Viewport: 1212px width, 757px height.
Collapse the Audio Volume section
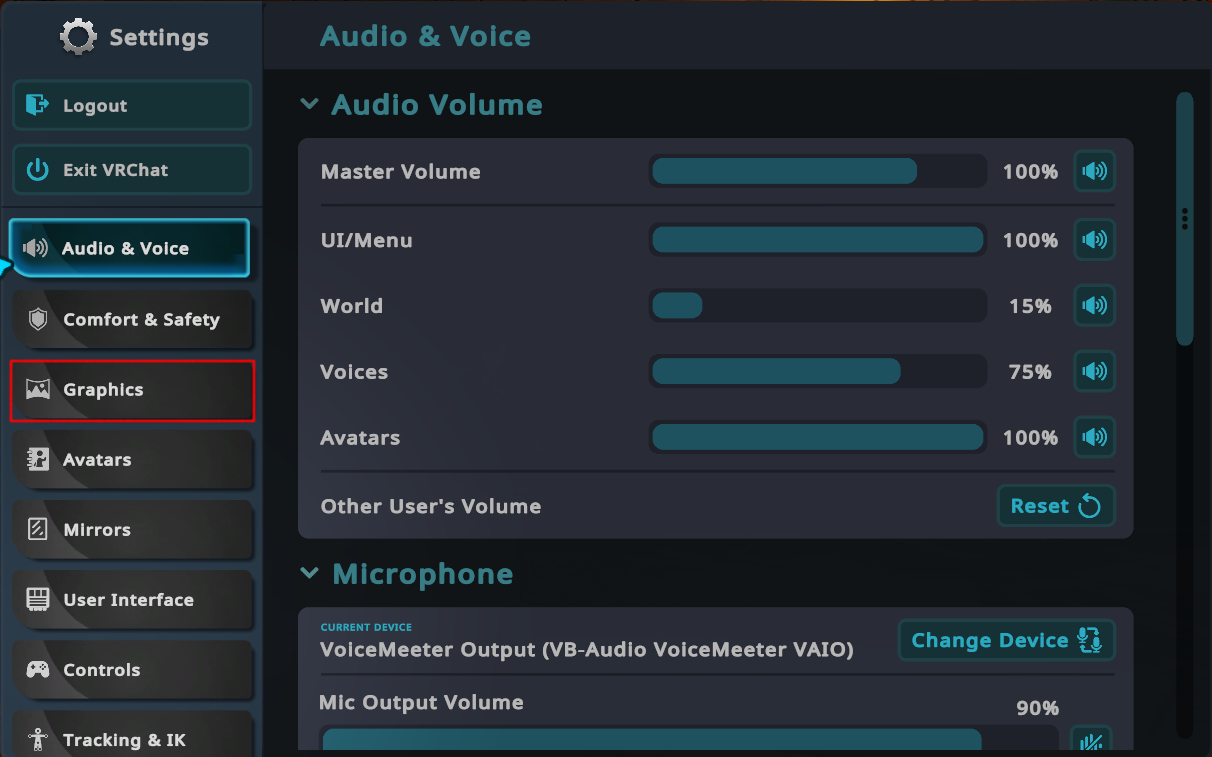(x=310, y=105)
